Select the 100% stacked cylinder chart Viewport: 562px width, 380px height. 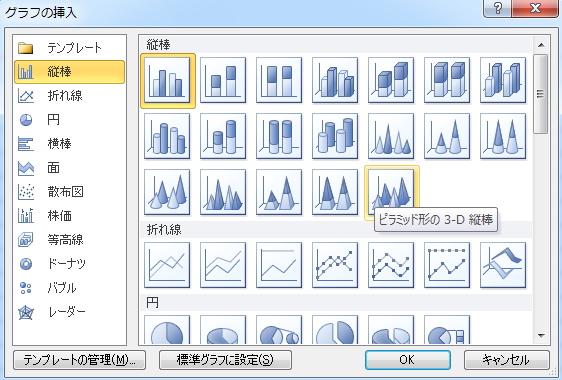[279, 136]
